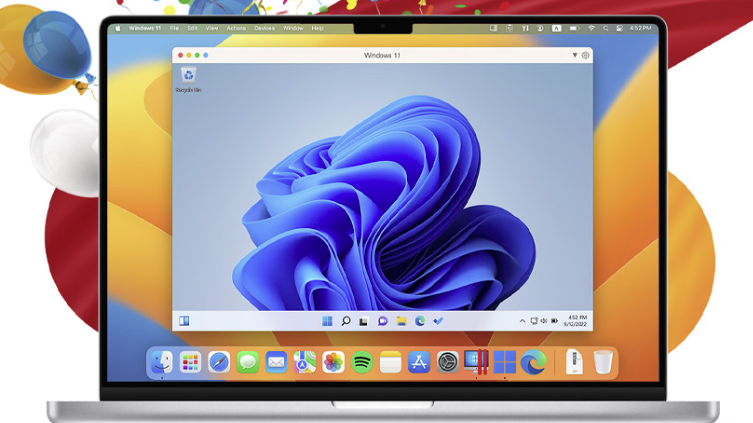
Task: Open the Apple menu
Action: [x=118, y=28]
